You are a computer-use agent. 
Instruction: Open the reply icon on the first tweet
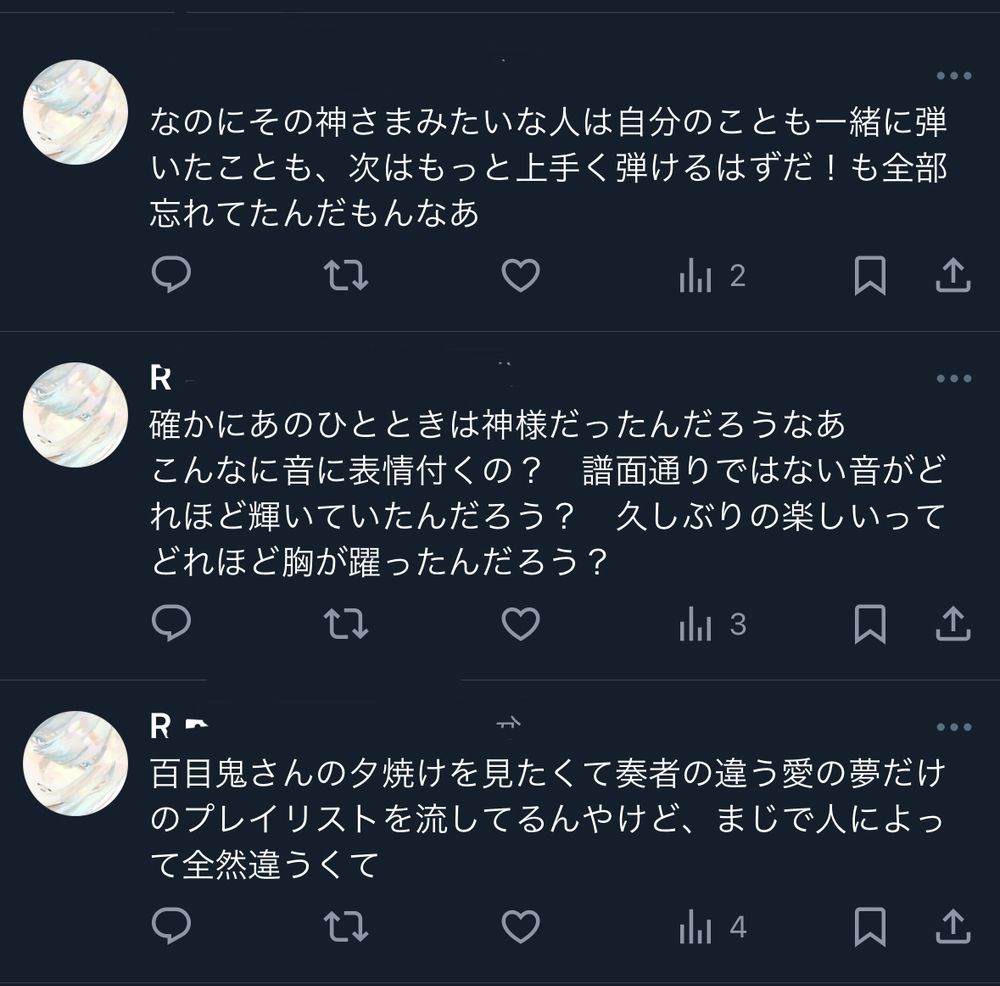coord(172,275)
